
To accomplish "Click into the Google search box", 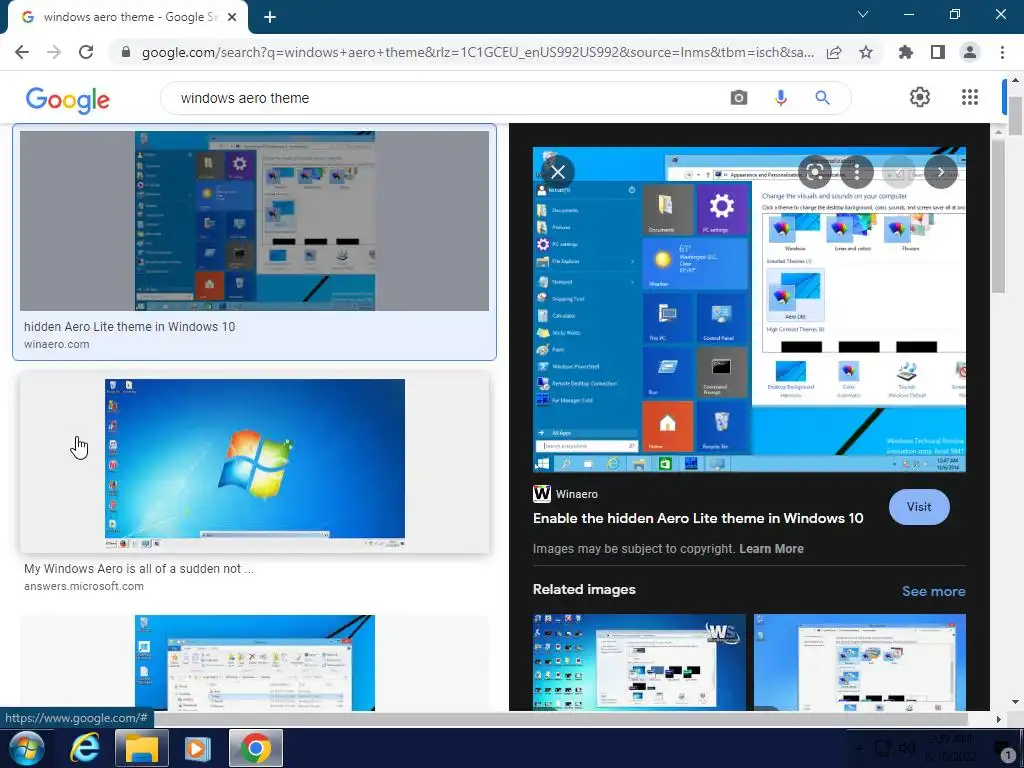I will (444, 98).
